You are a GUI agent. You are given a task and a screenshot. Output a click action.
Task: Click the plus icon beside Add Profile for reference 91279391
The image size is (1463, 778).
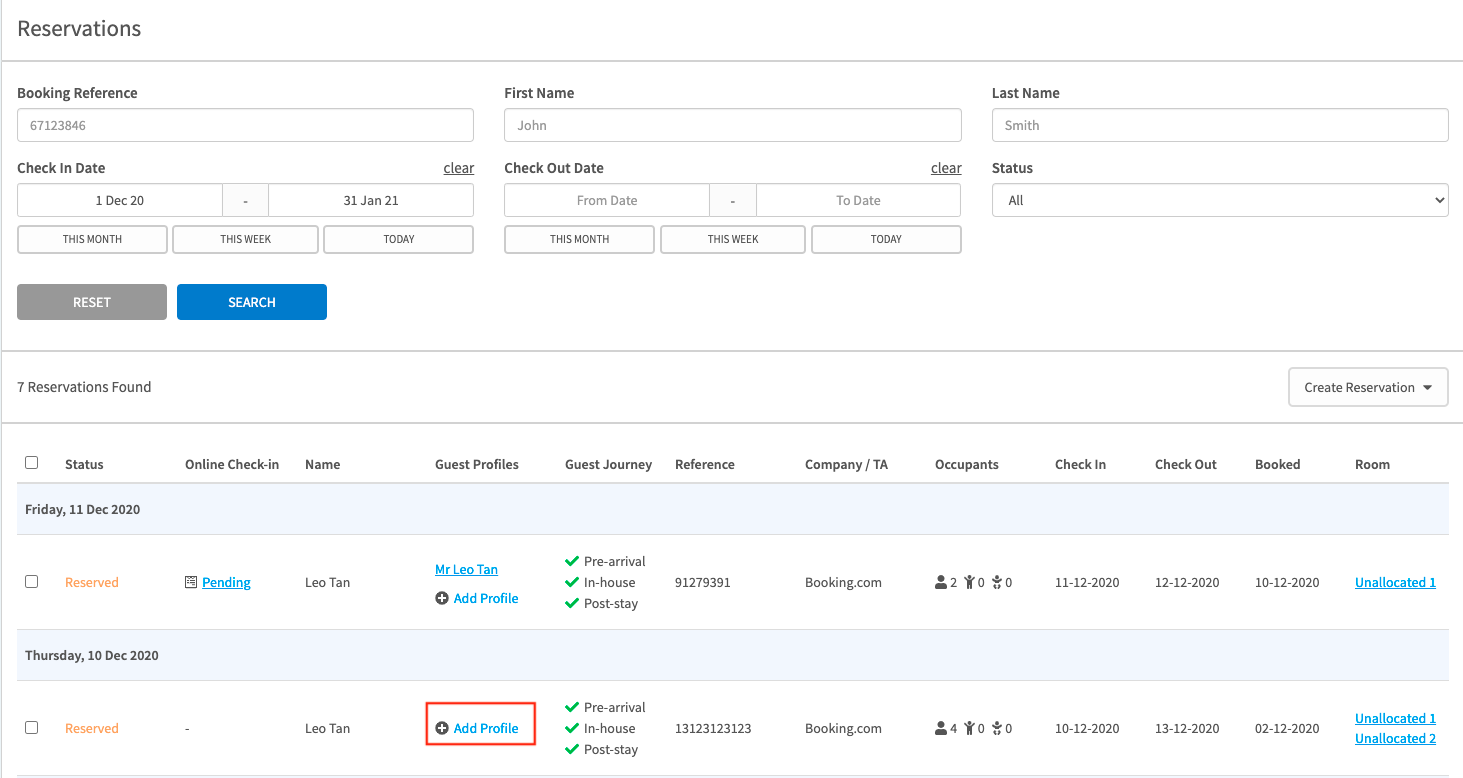(x=442, y=598)
